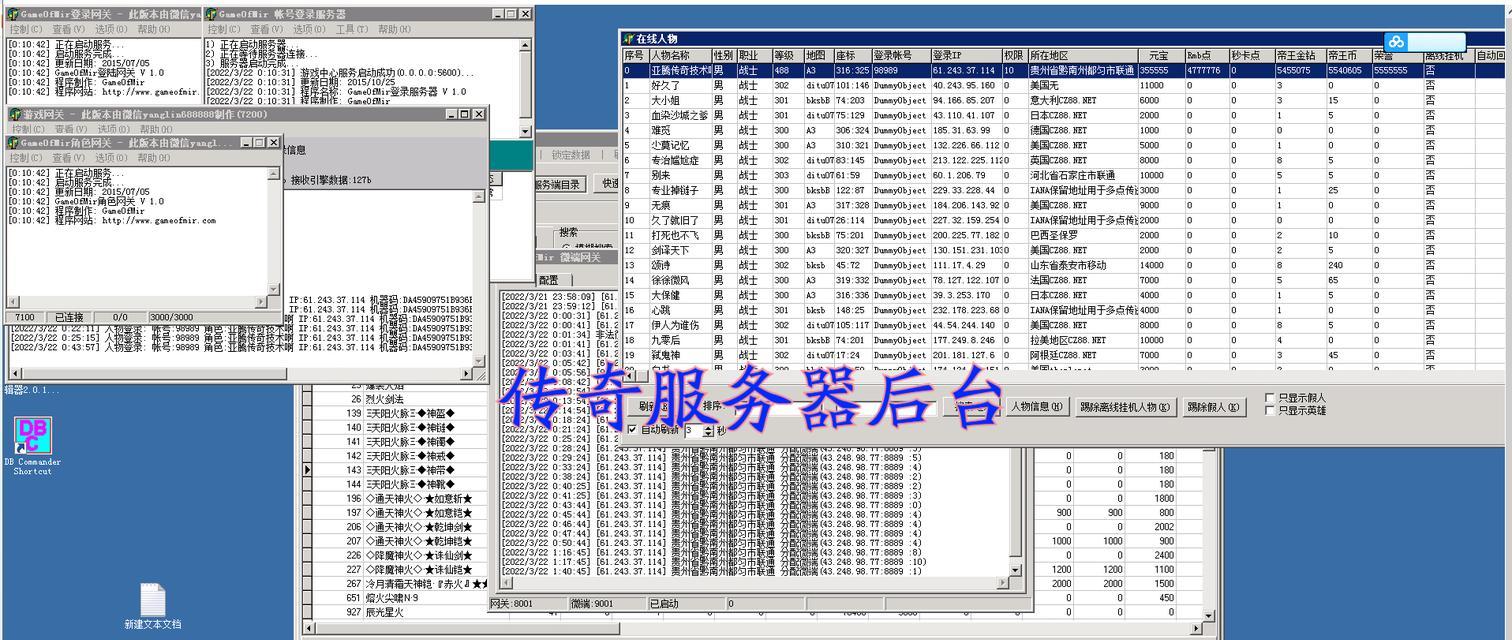This screenshot has height=640, width=1512.
Task: Select item row 熔火尖啸N9
Action: click(400, 598)
